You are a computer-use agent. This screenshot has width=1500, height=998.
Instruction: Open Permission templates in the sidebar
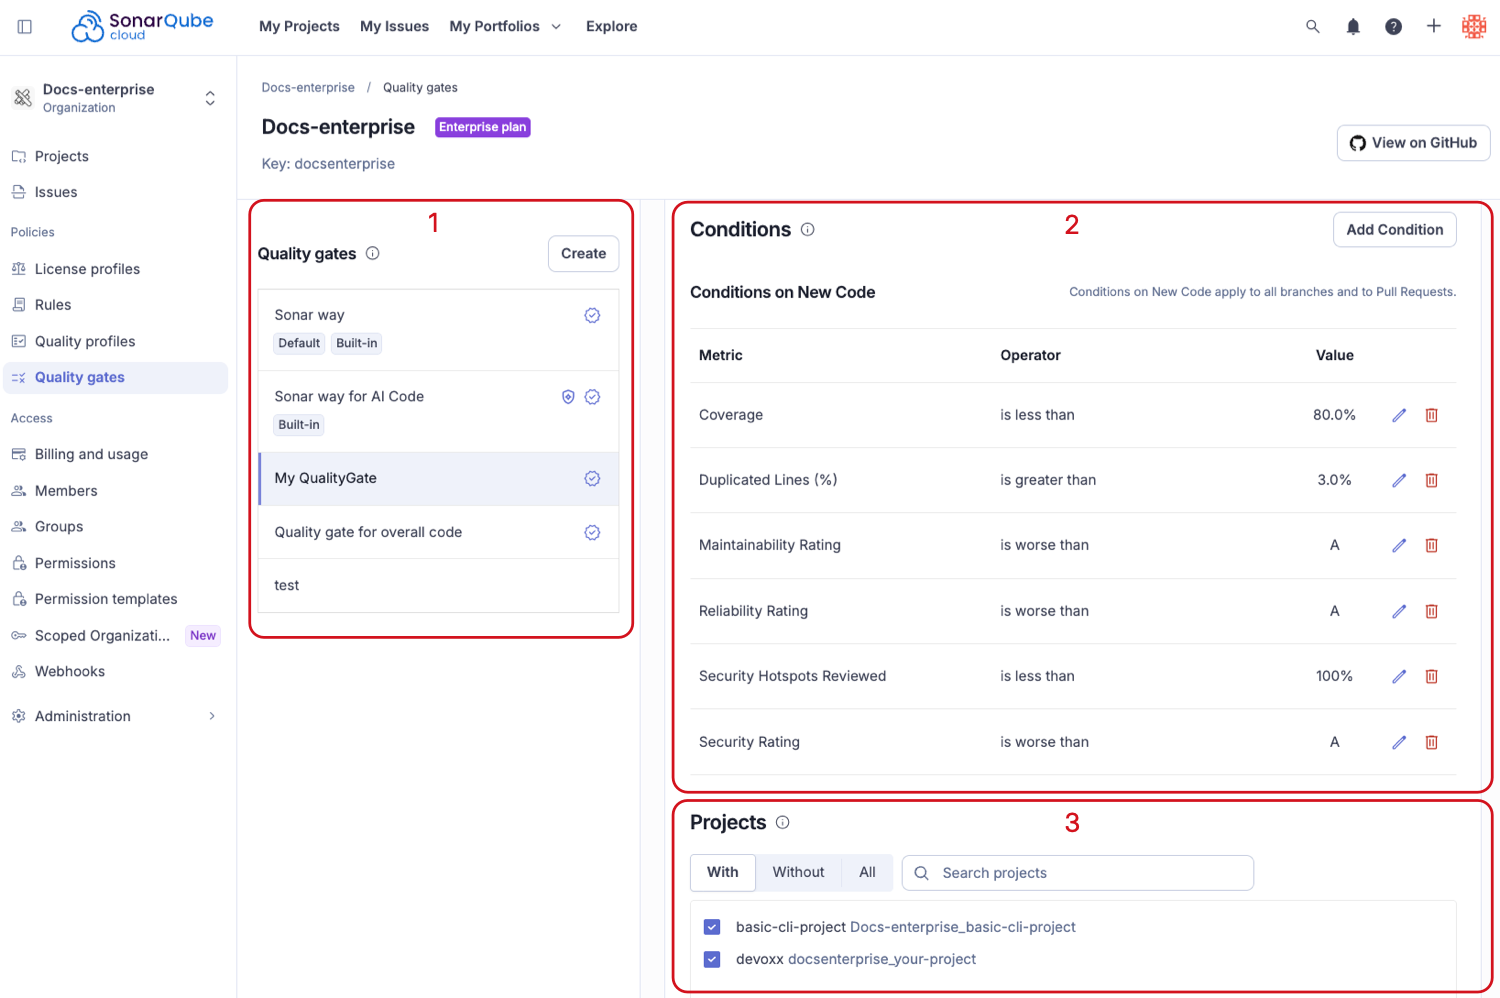(x=114, y=599)
